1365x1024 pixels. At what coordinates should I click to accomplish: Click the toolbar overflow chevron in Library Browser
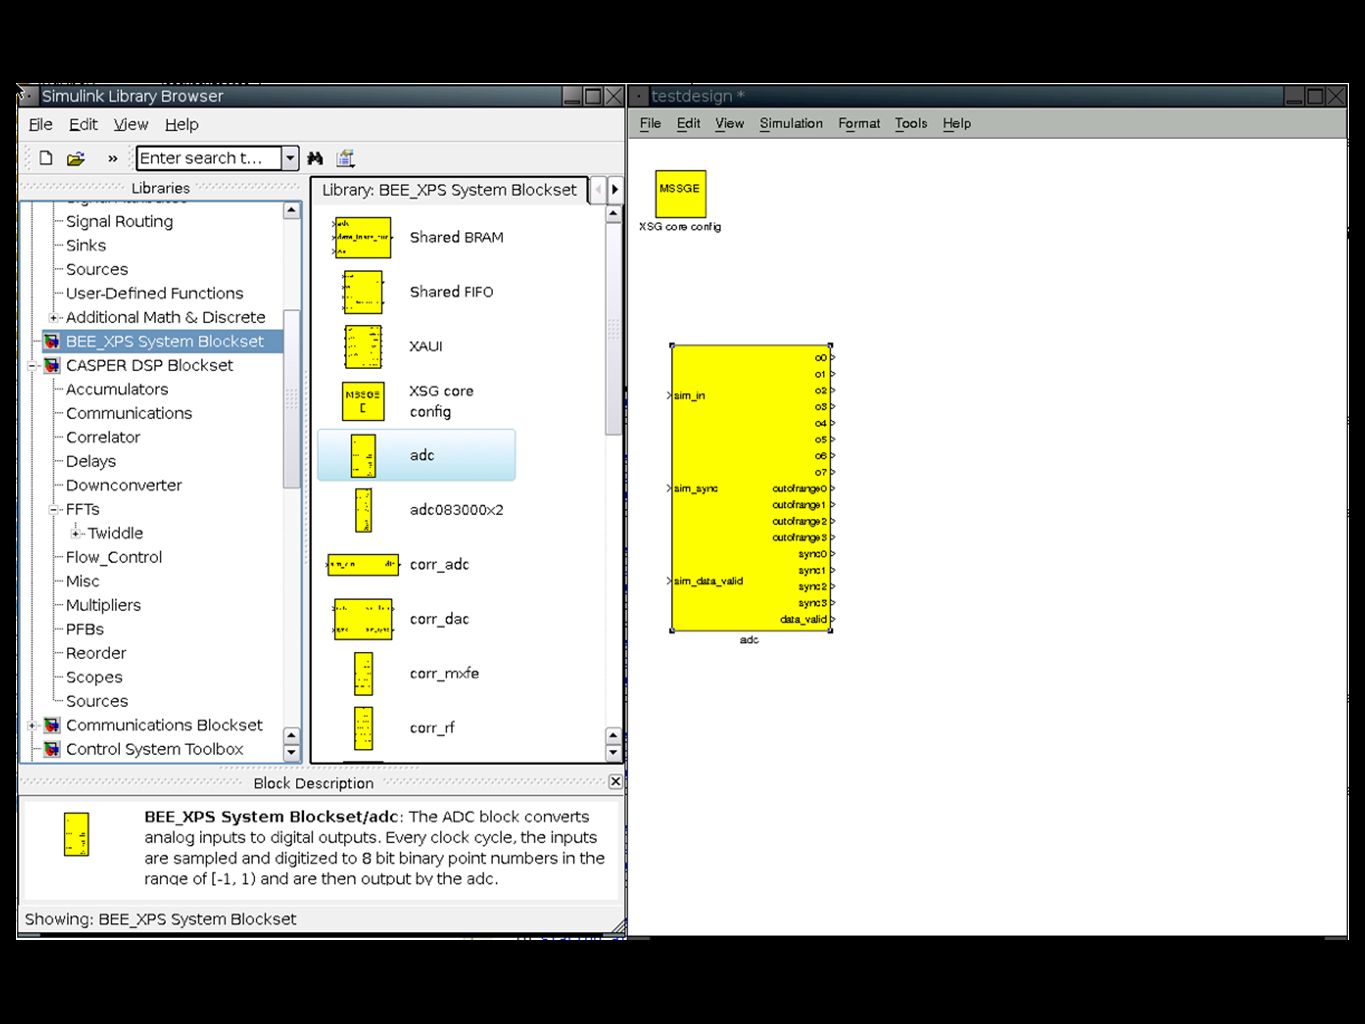(x=113, y=158)
